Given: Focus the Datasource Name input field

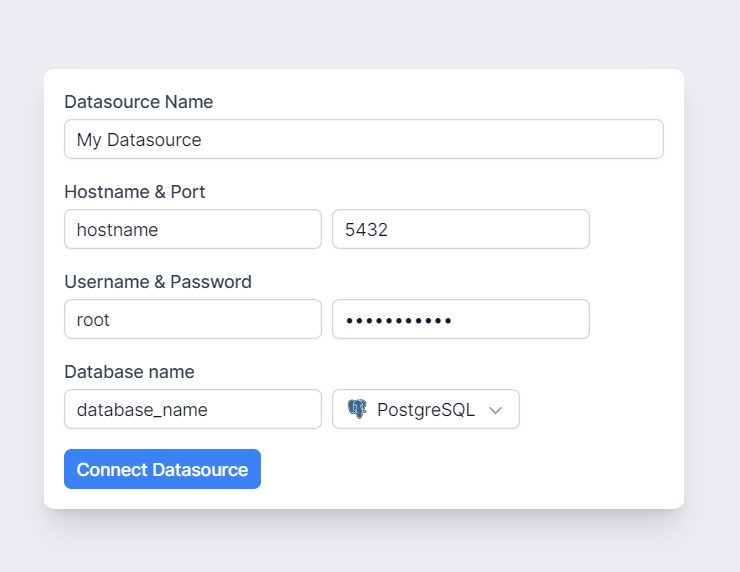Looking at the screenshot, I should coord(363,139).
